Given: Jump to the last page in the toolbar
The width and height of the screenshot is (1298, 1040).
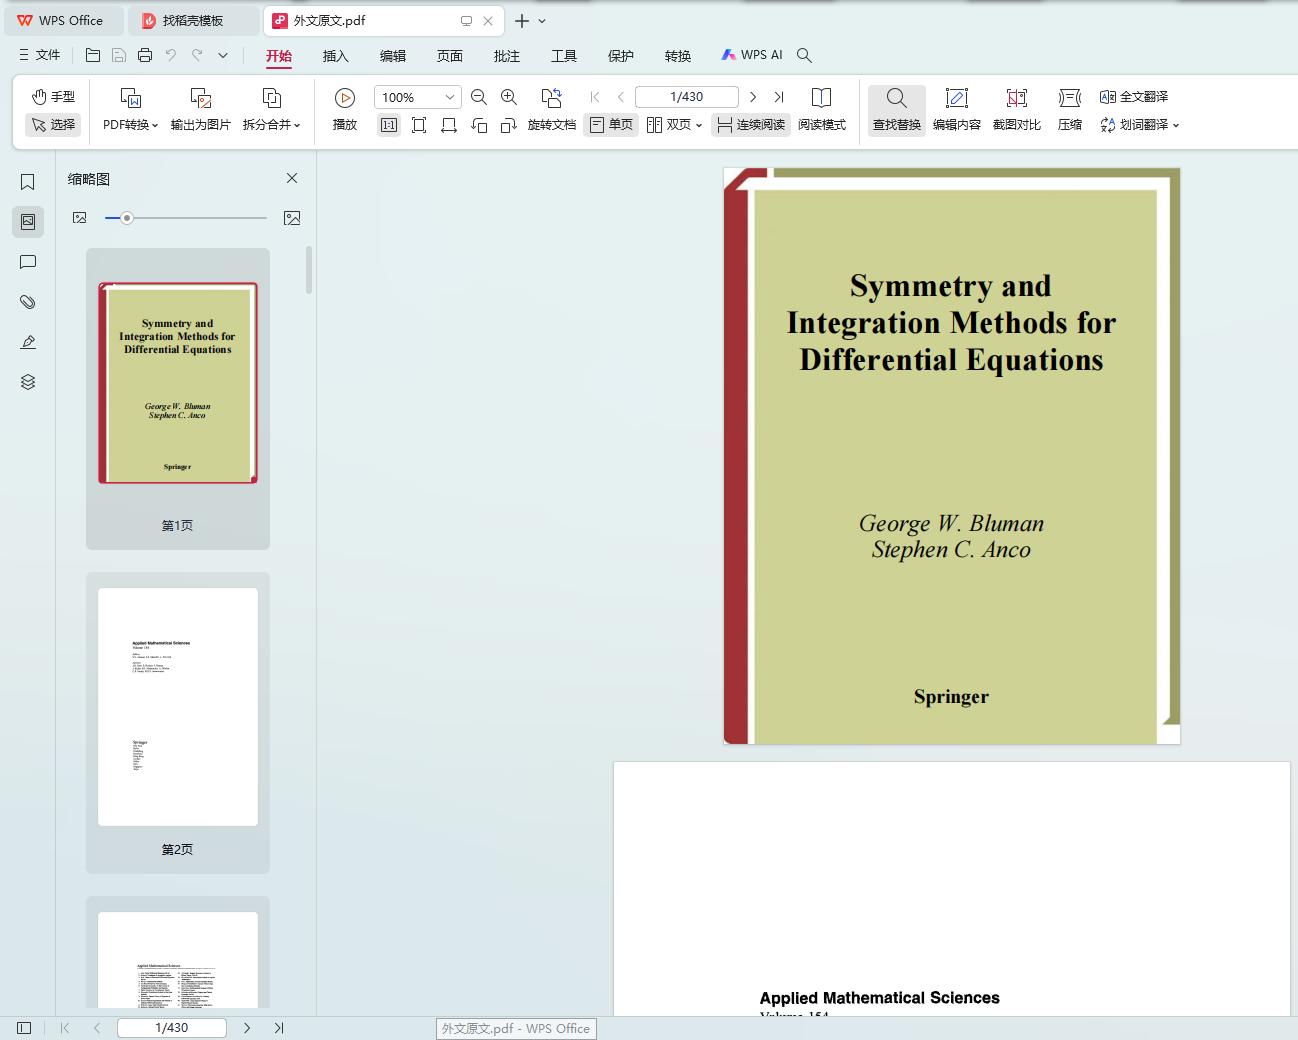Looking at the screenshot, I should pos(779,97).
